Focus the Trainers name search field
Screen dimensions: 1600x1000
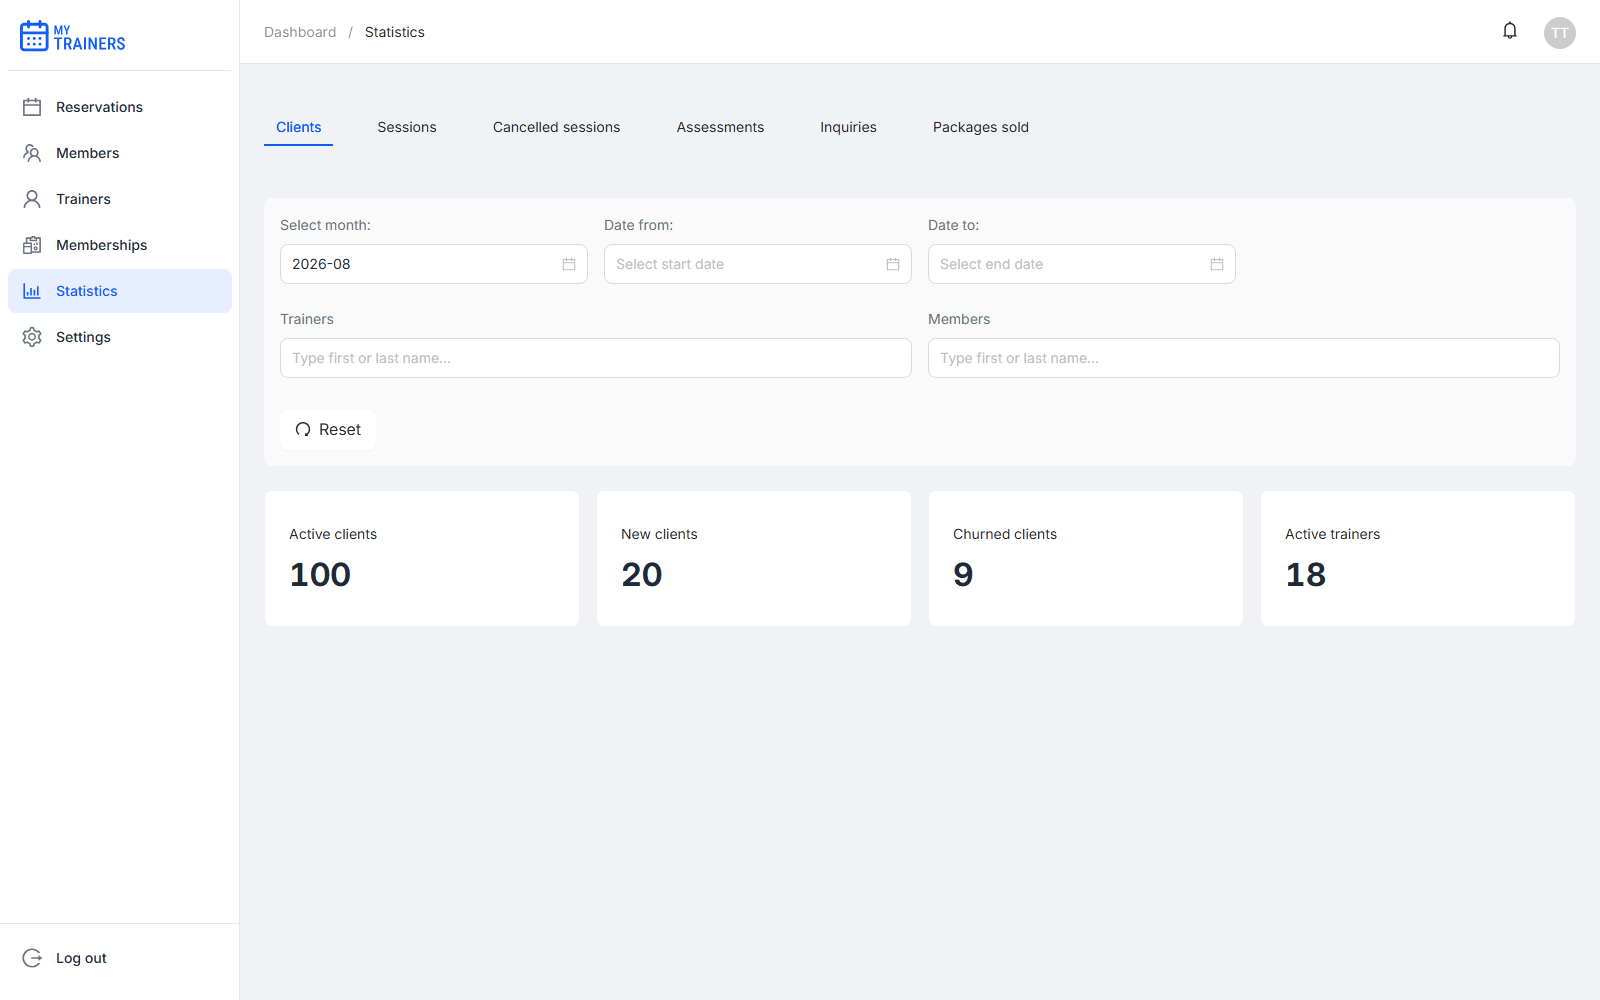coord(596,358)
